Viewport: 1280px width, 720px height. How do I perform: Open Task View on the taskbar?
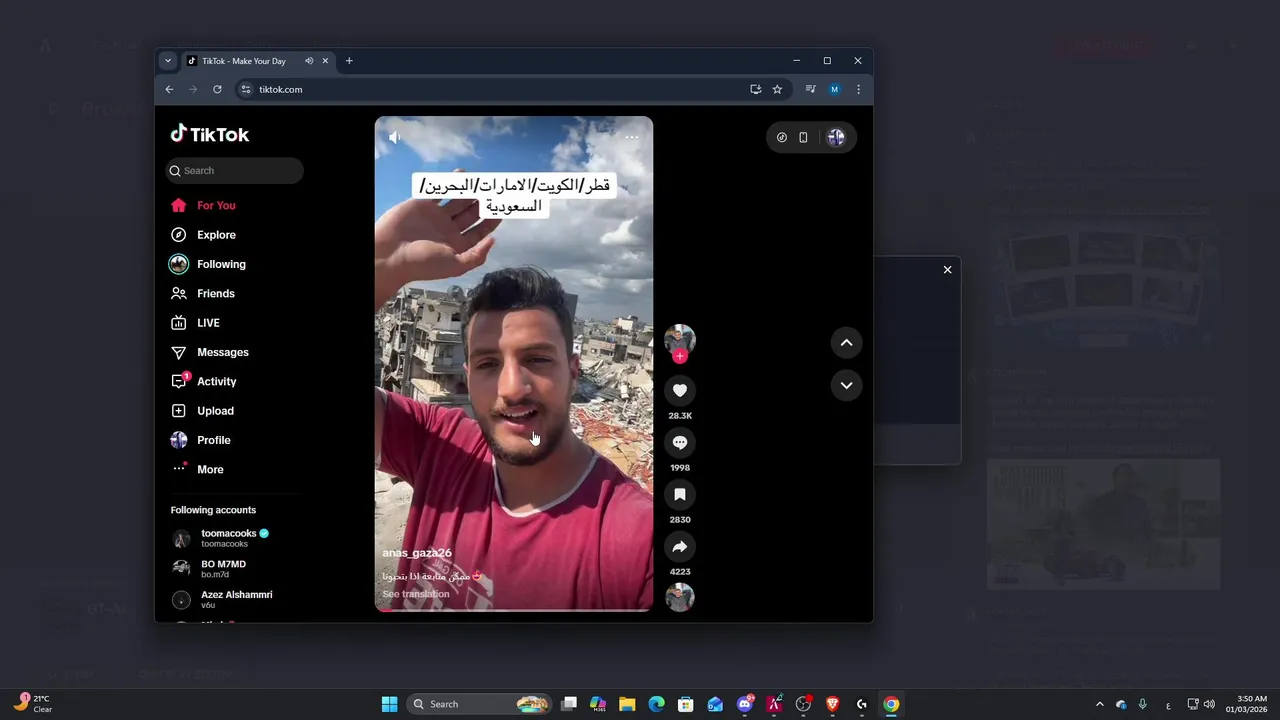[569, 704]
